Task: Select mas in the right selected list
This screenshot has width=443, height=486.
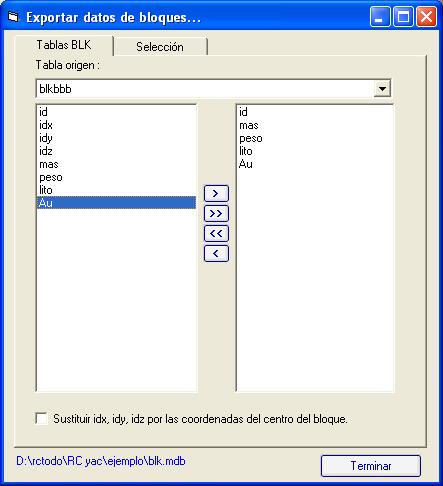Action: [x=314, y=125]
